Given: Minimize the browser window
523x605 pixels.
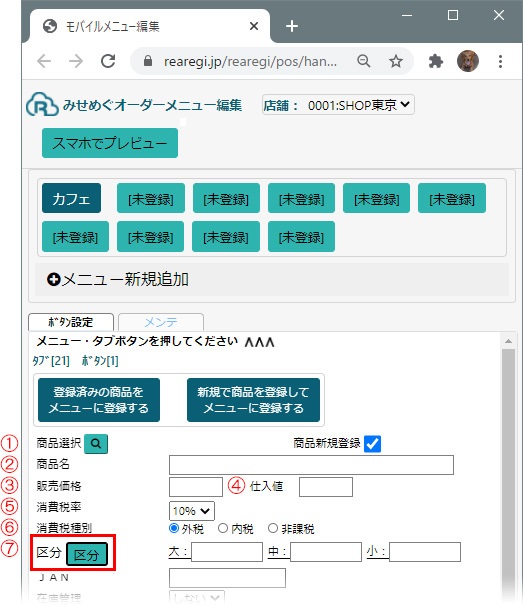Looking at the screenshot, I should pos(407,15).
